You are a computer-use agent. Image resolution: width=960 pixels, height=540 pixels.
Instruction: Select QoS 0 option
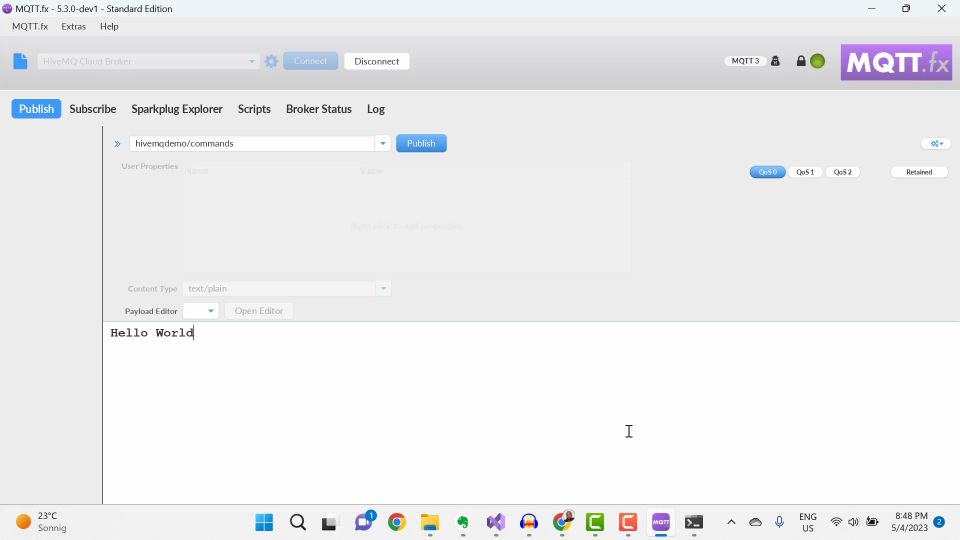tap(767, 172)
